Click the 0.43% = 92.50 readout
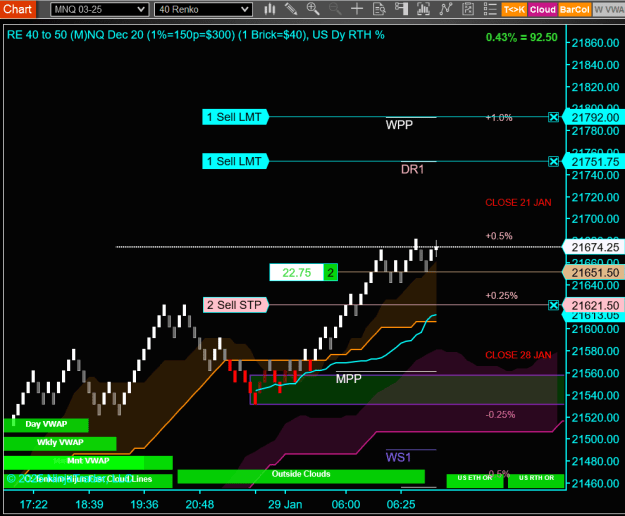 [x=521, y=37]
